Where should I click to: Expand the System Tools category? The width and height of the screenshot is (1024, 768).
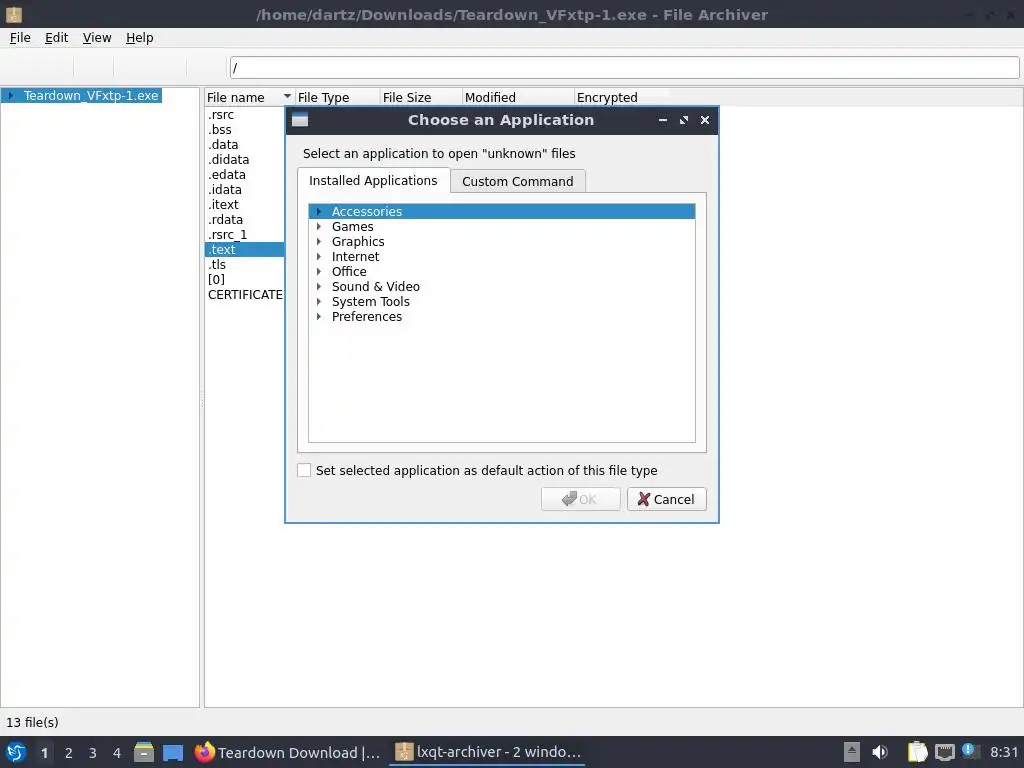[x=319, y=302]
